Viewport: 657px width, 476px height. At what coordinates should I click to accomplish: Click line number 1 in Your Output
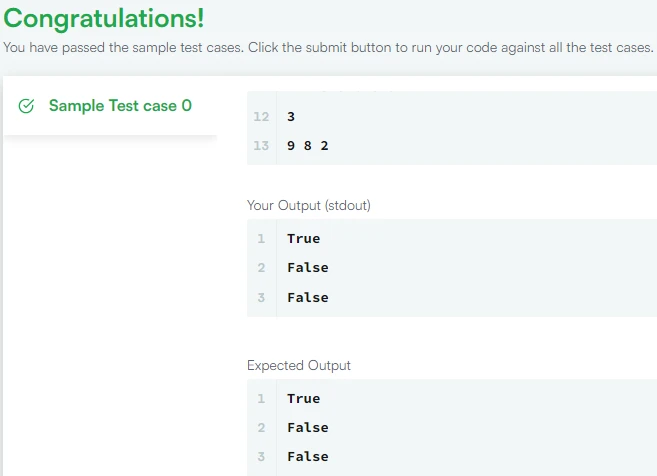pyautogui.click(x=261, y=238)
